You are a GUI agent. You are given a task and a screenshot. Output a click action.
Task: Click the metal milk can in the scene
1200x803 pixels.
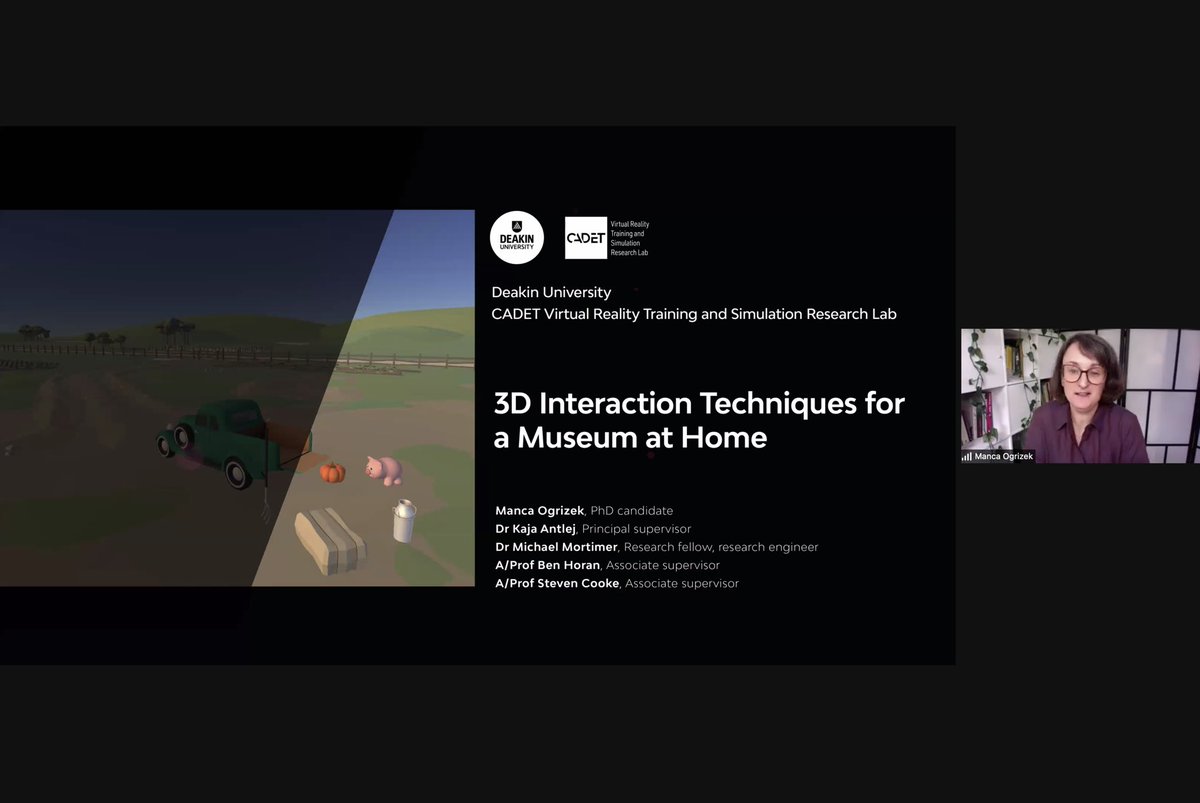pos(404,521)
